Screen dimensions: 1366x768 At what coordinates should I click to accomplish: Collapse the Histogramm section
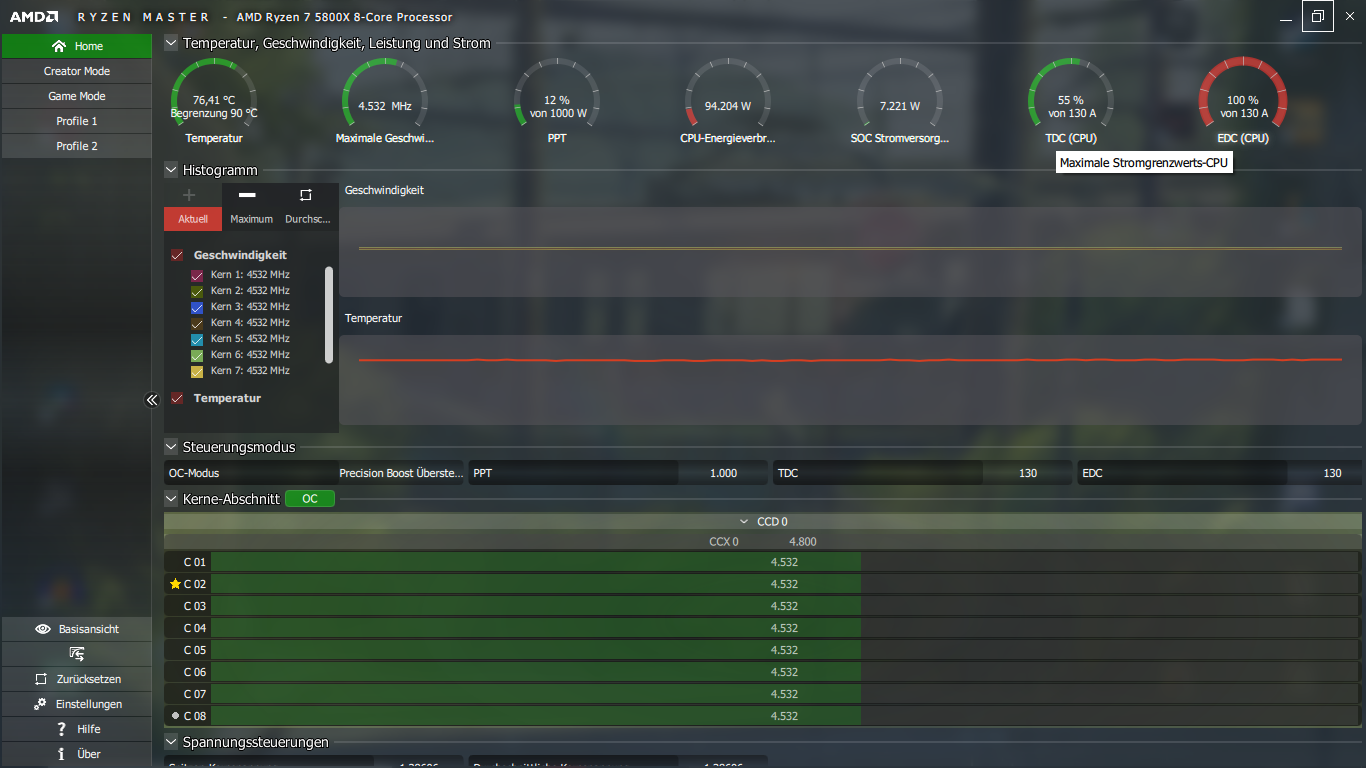[171, 170]
